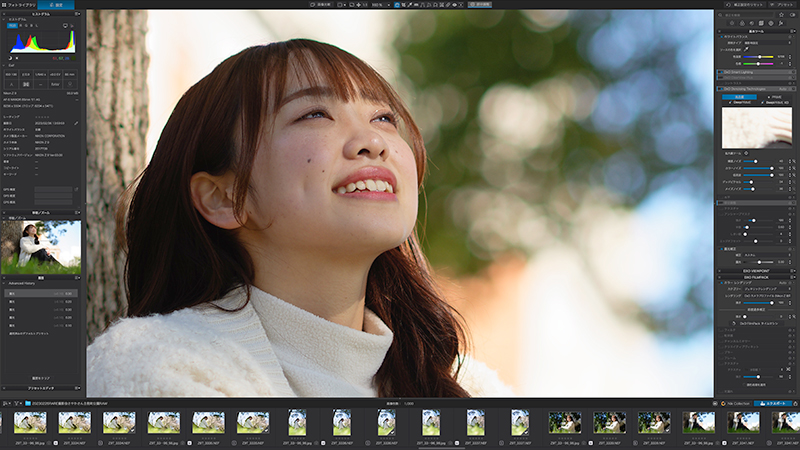The height and width of the screenshot is (450, 800).
Task: Select the top highlighted history entry
Action: [x=41, y=293]
